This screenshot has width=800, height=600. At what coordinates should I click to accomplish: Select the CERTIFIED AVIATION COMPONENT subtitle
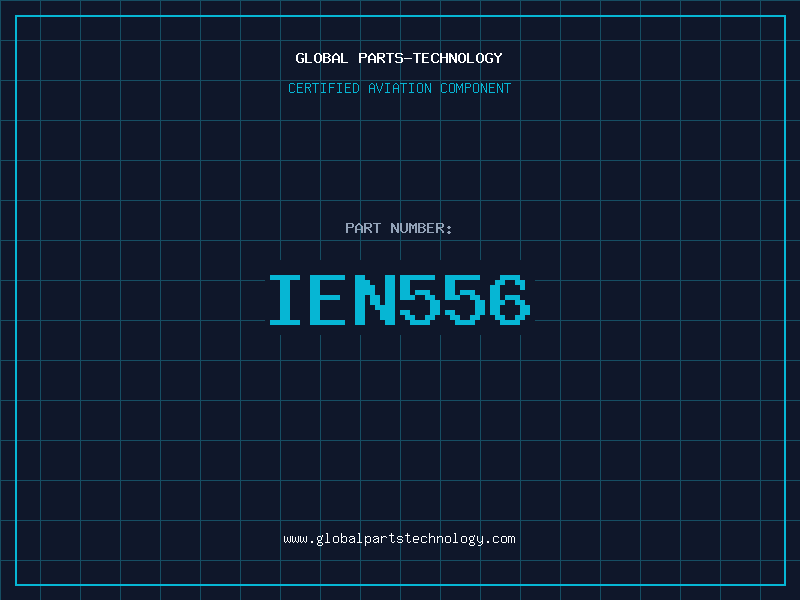click(x=399, y=88)
